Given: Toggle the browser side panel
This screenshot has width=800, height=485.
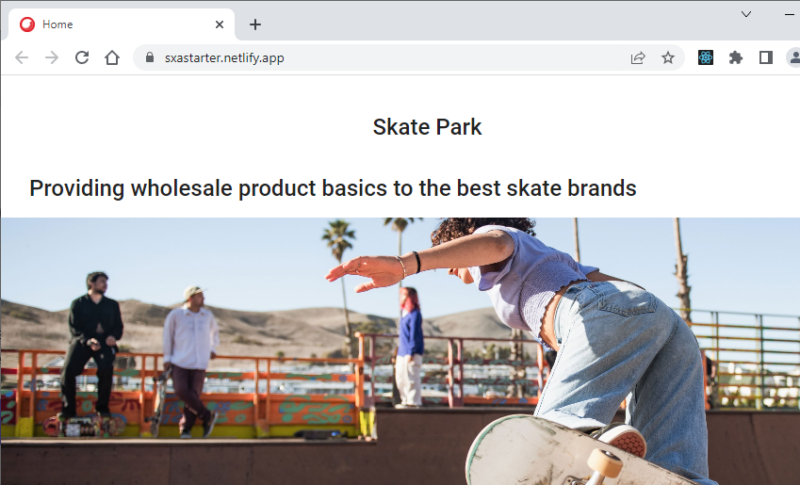Looking at the screenshot, I should (765, 58).
